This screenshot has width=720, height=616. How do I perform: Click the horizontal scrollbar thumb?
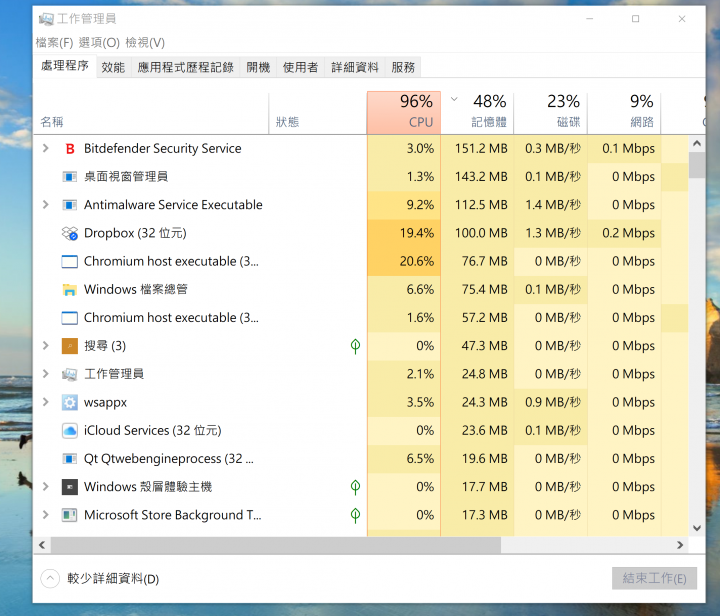pyautogui.click(x=276, y=545)
